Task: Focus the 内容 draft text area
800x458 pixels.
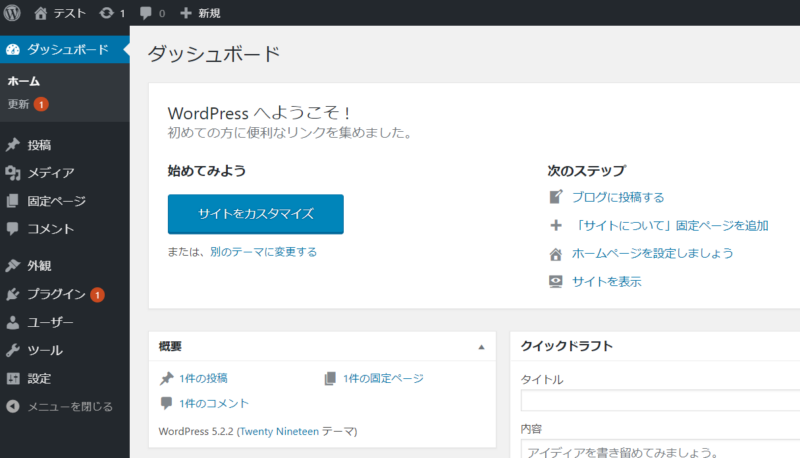Action: 660,449
